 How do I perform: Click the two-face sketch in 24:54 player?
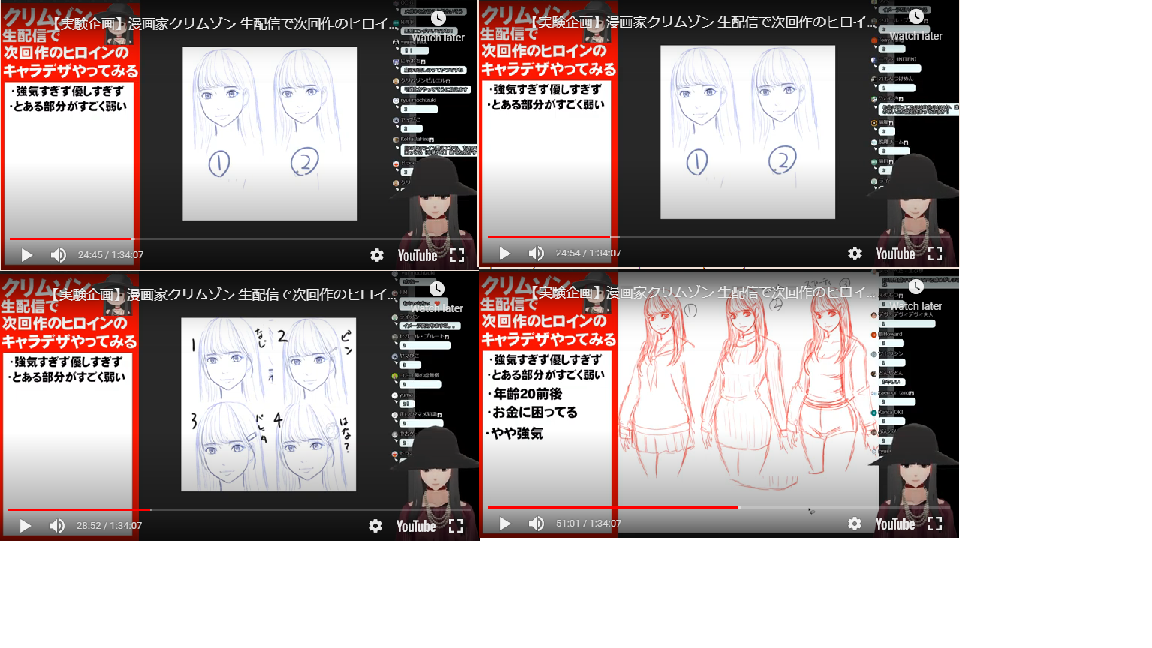tap(747, 132)
